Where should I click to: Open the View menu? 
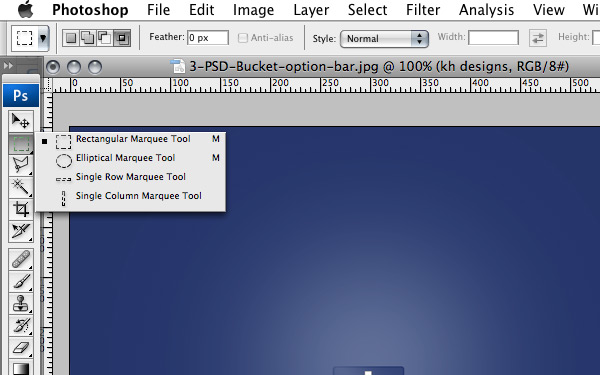pos(549,10)
